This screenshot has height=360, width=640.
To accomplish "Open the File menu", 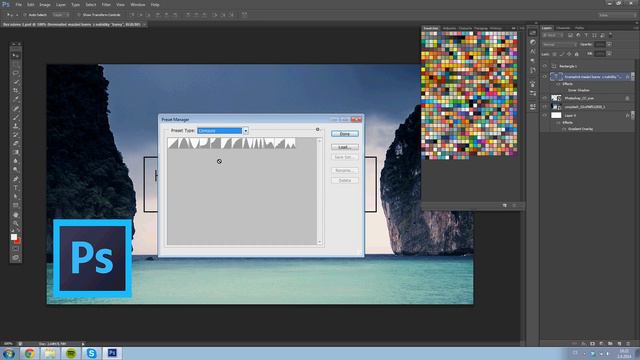I will click(18, 4).
